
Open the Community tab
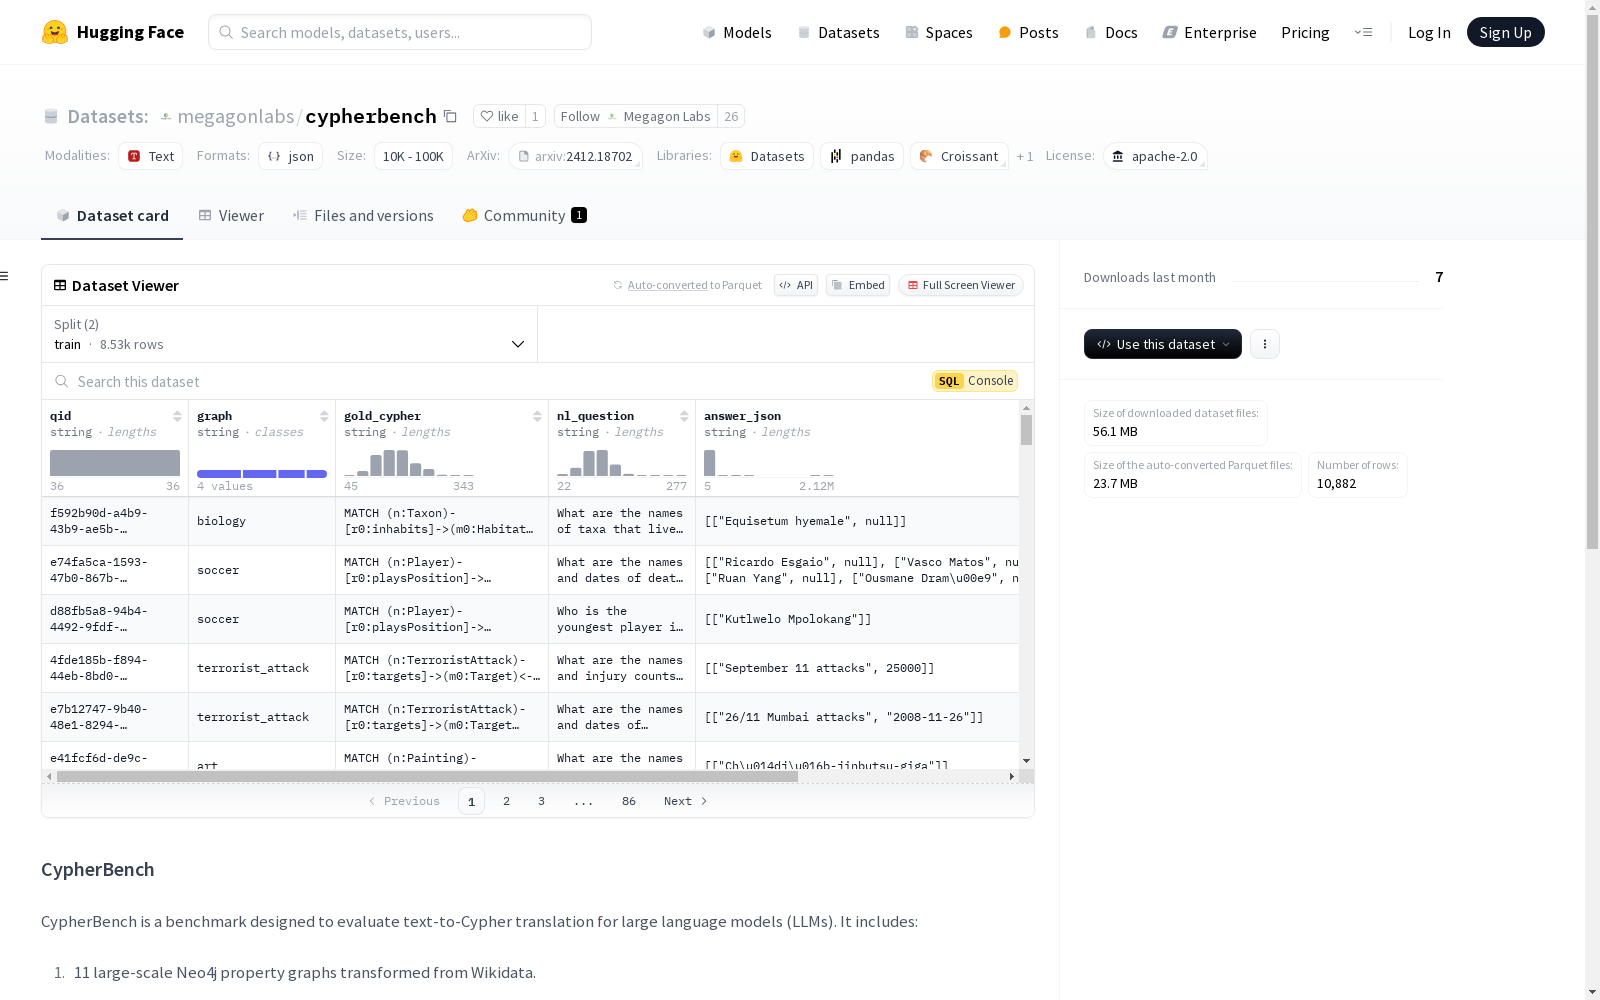(x=525, y=216)
